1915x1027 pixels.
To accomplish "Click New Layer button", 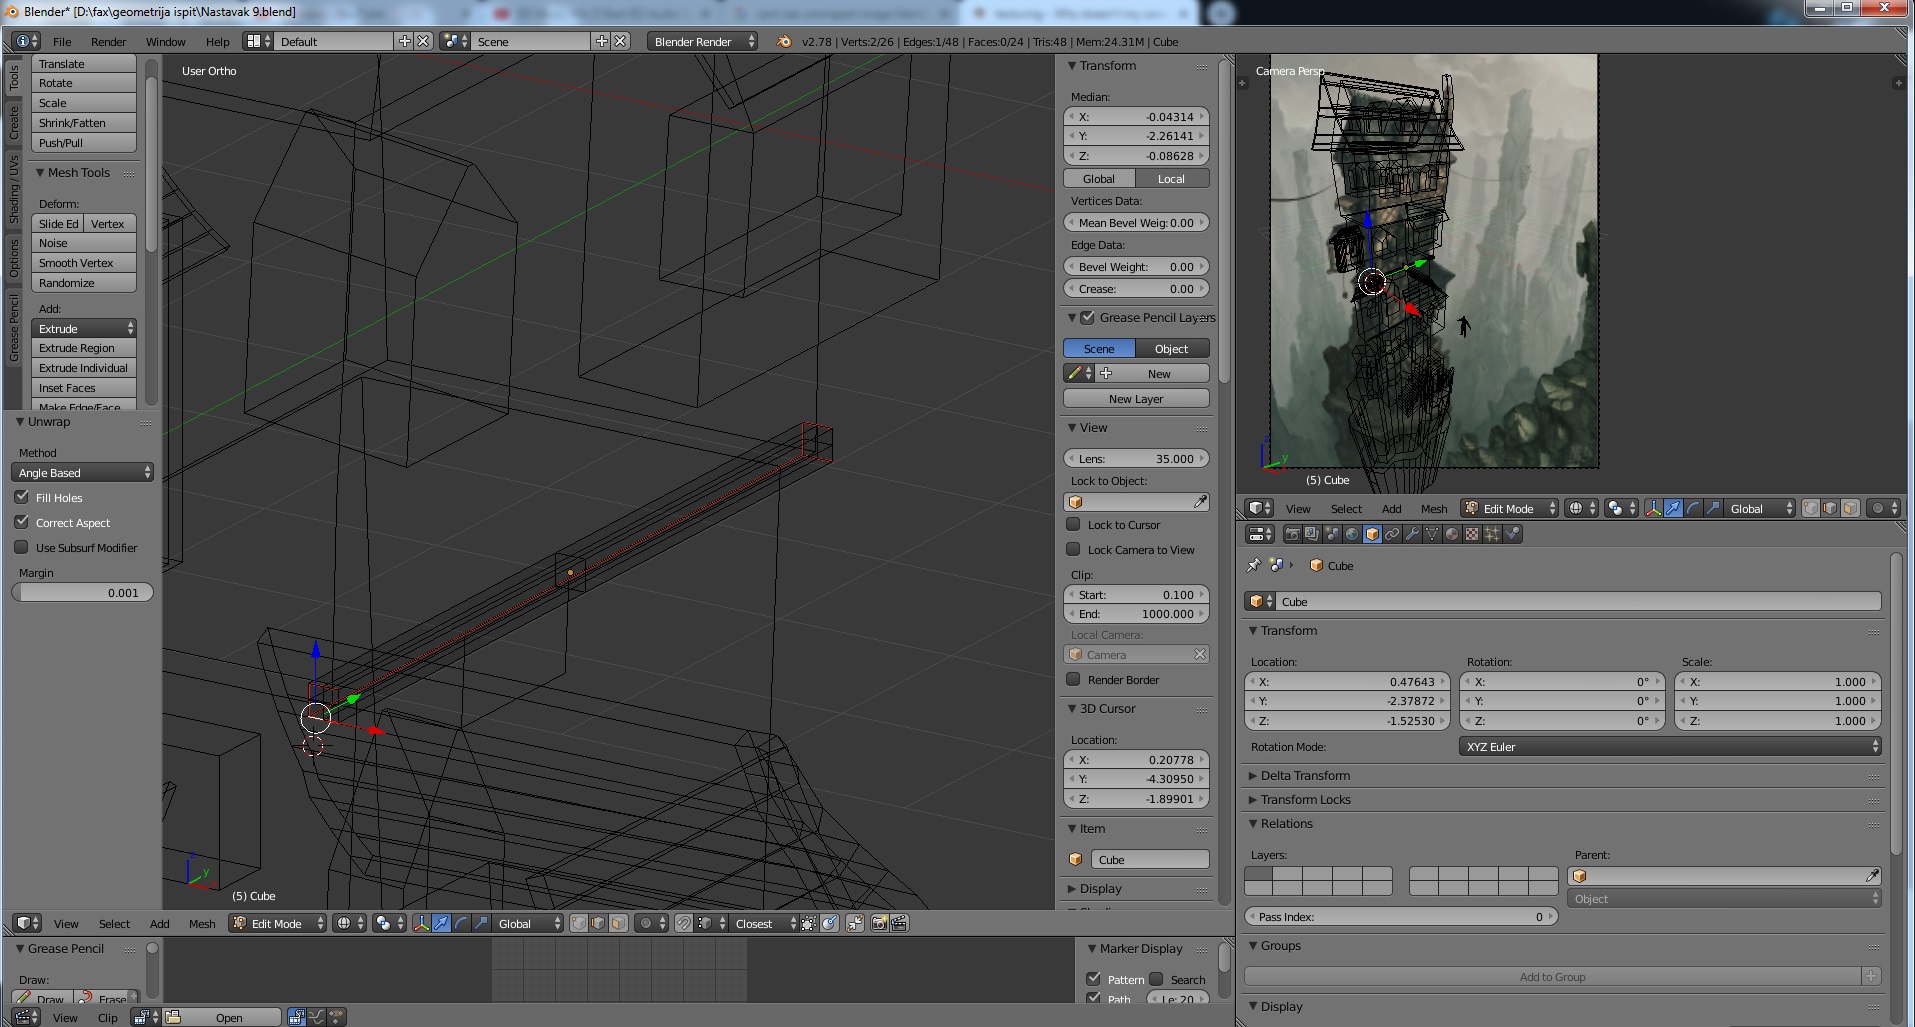I will tap(1136, 398).
